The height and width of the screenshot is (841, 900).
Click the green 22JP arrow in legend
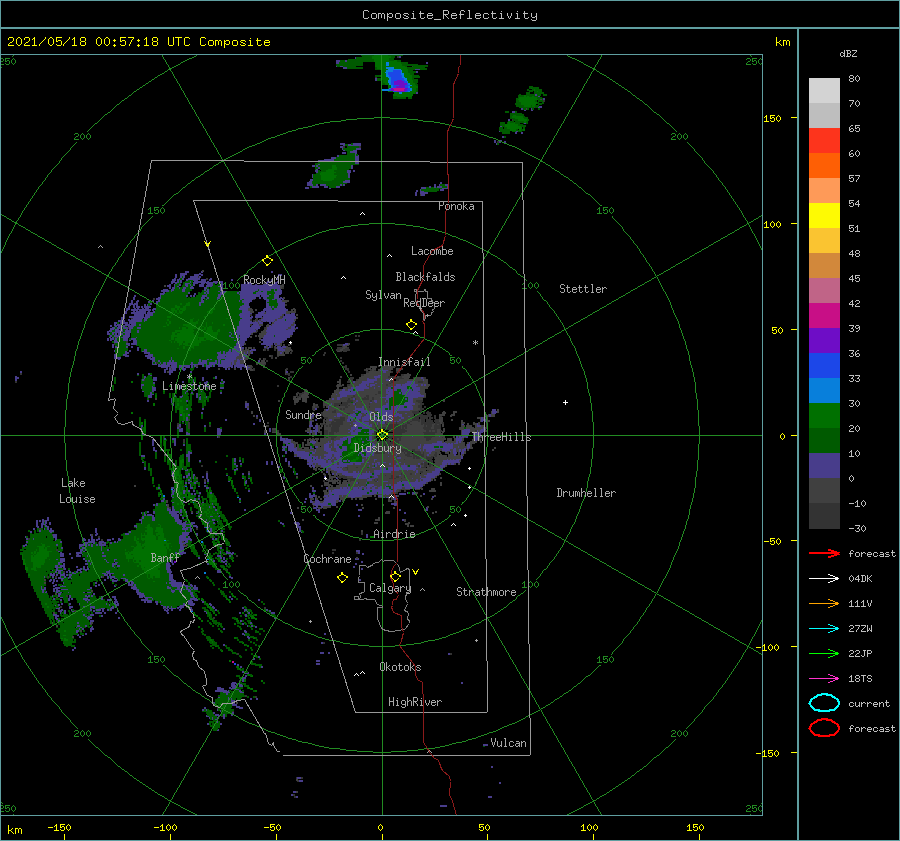824,653
